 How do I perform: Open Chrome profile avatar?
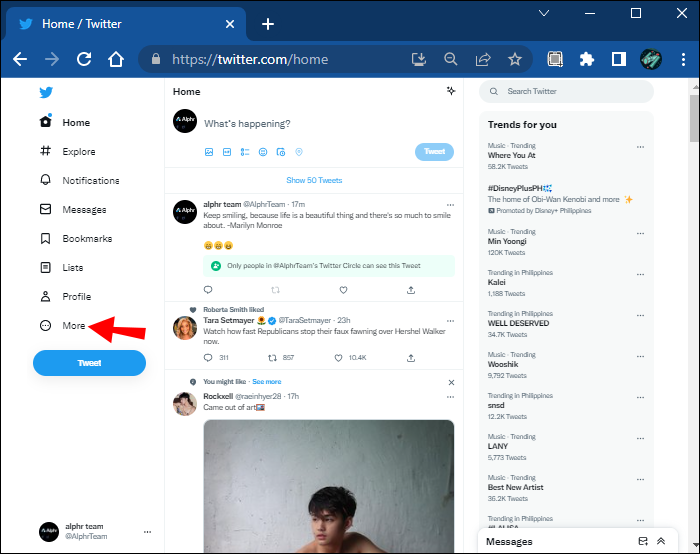point(651,59)
